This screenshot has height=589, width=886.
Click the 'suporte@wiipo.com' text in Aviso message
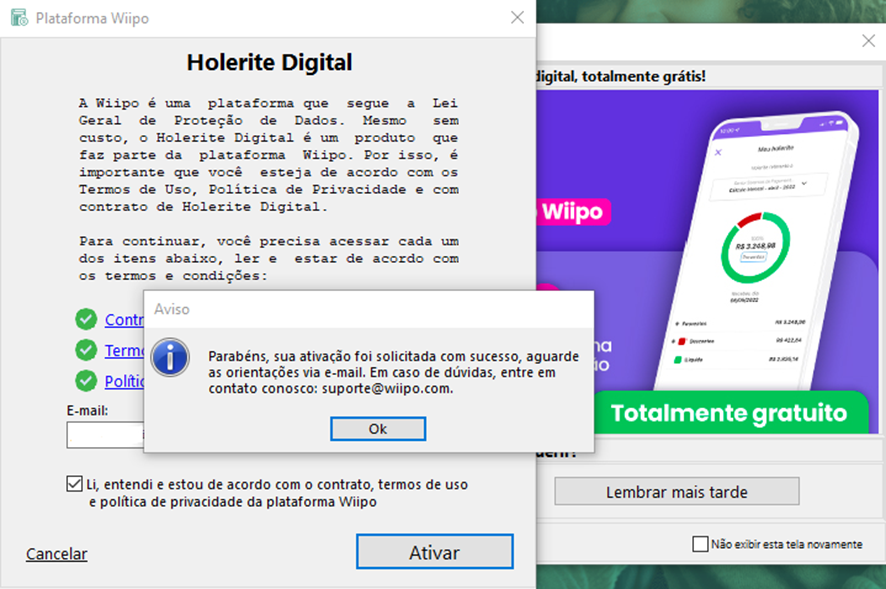click(386, 389)
